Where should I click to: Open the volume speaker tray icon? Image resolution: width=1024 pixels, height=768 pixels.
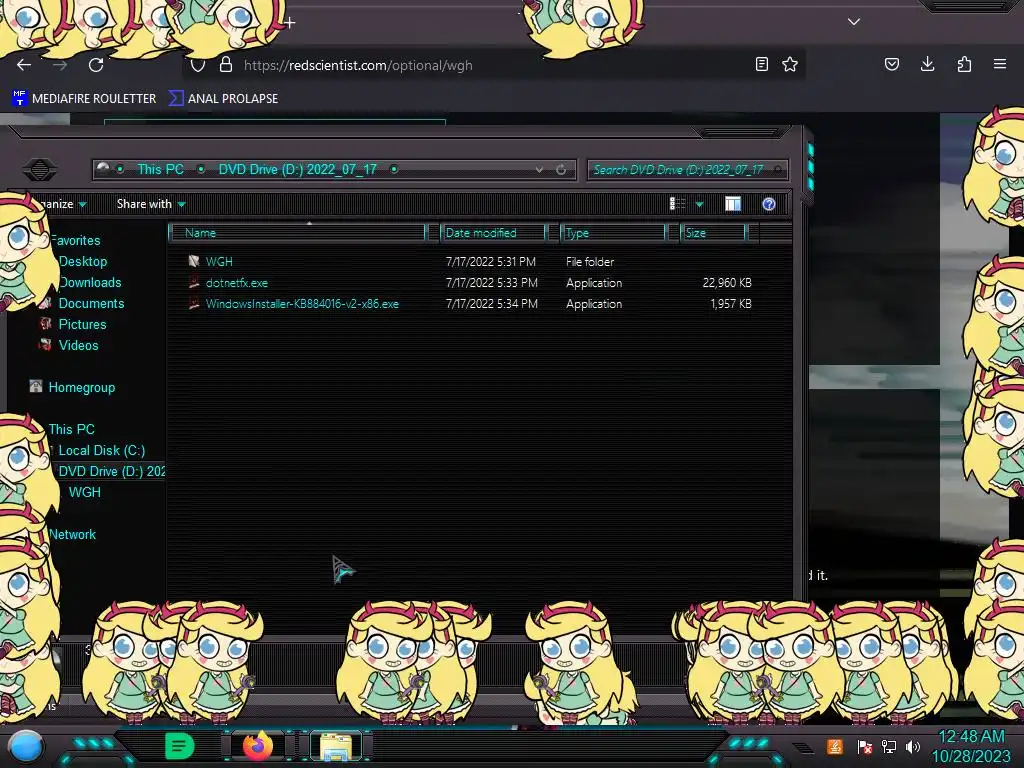click(913, 746)
